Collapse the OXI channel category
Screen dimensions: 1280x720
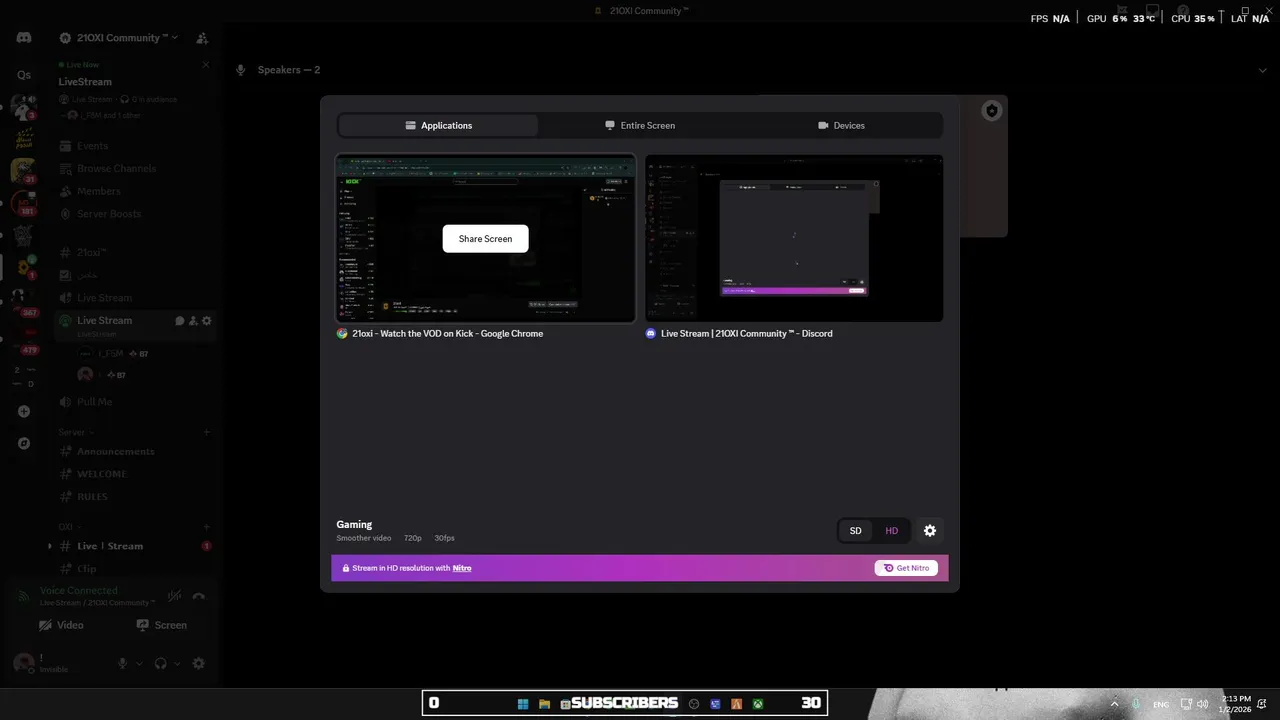click(x=69, y=526)
